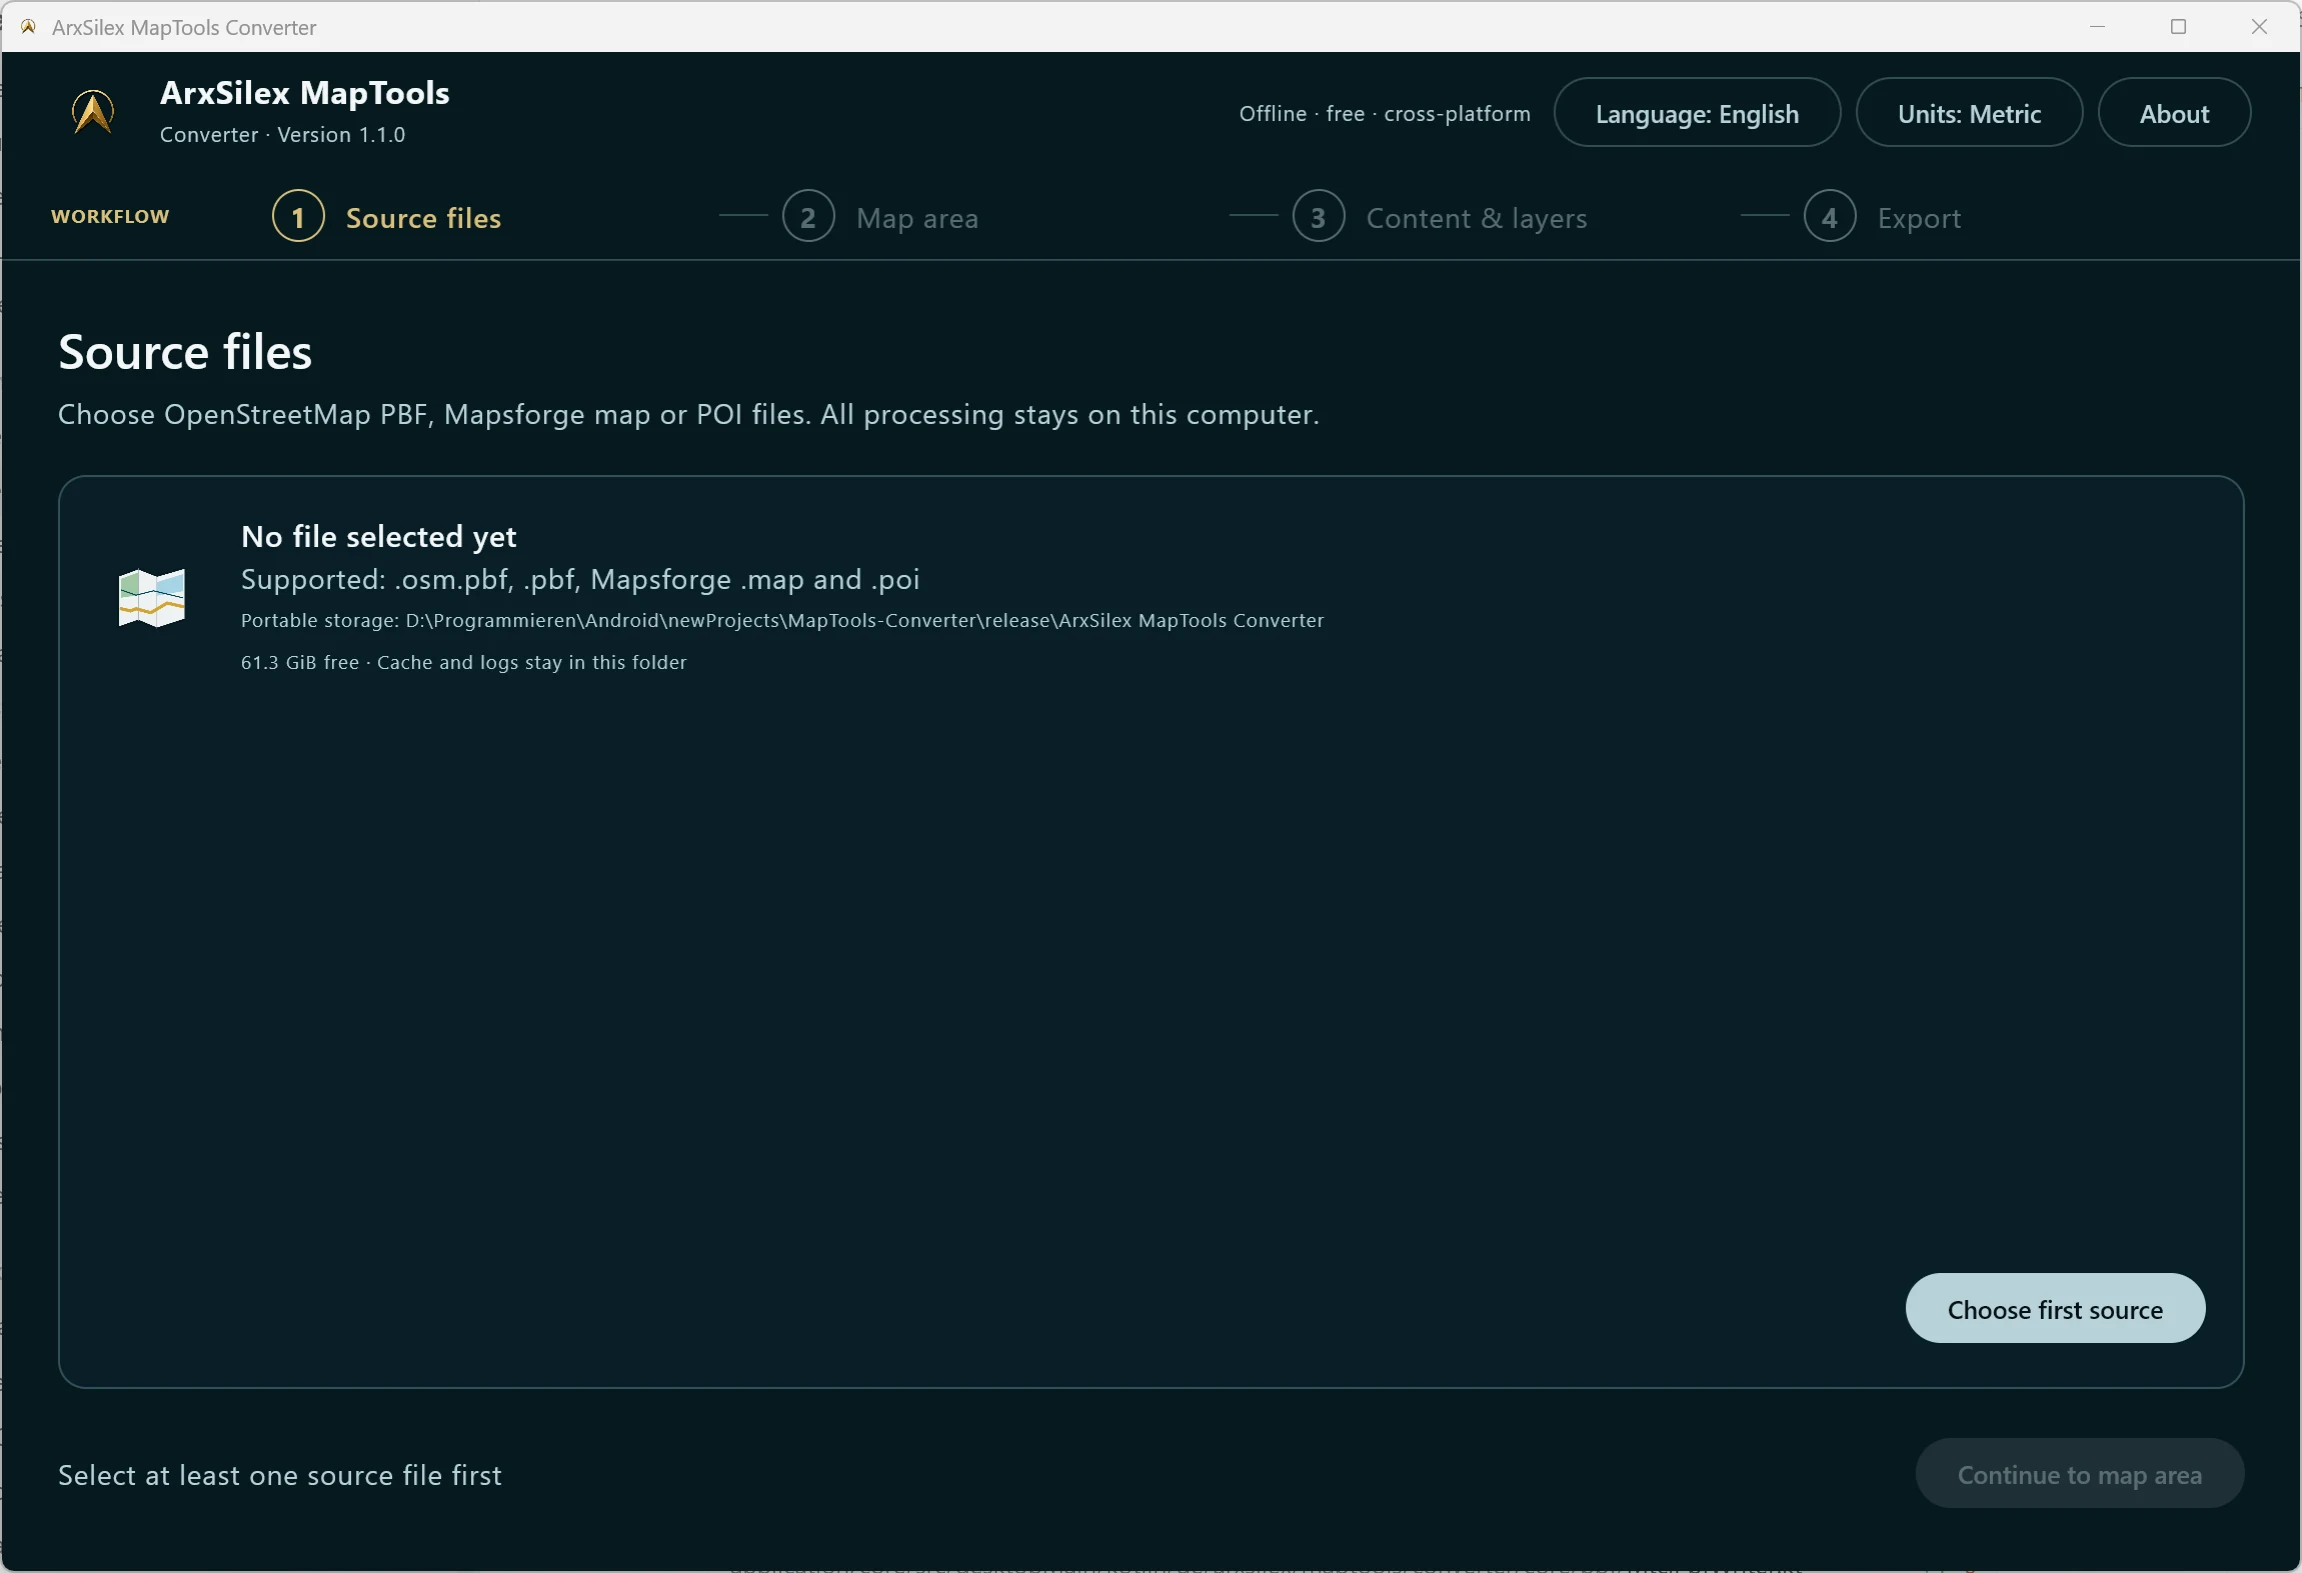This screenshot has width=2302, height=1573.
Task: Maximize the ArxSilex MapTools Converter window
Action: coord(2178,27)
